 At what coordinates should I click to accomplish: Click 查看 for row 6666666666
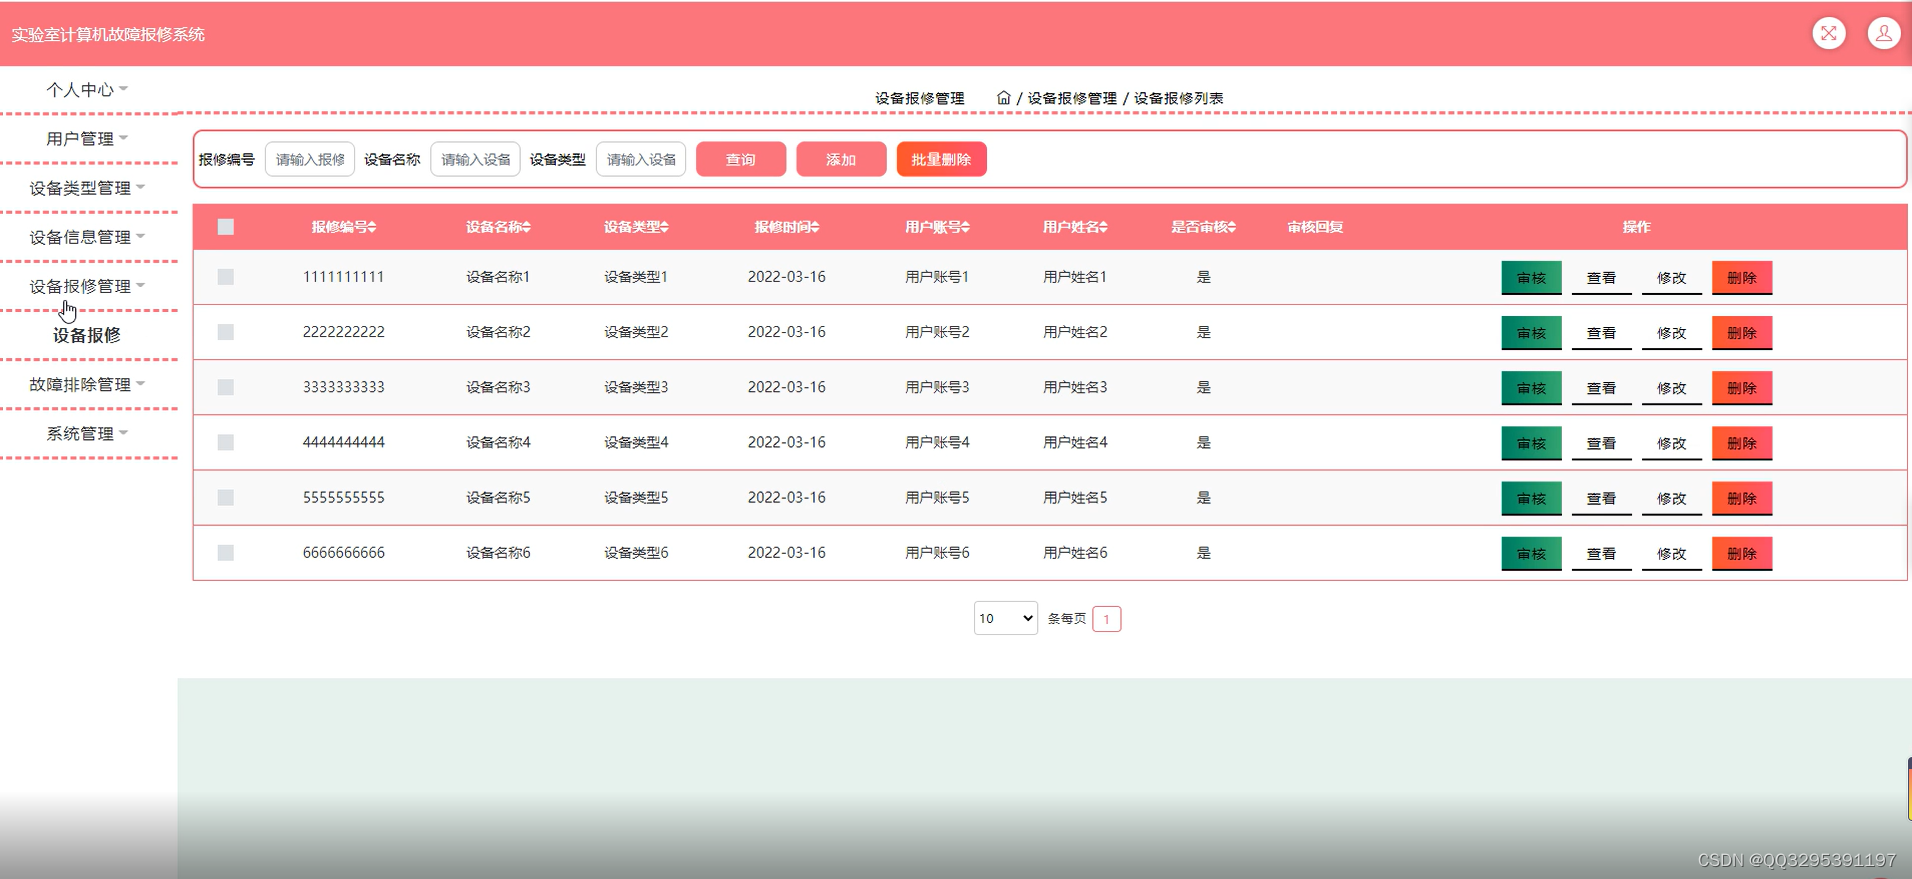pos(1601,553)
